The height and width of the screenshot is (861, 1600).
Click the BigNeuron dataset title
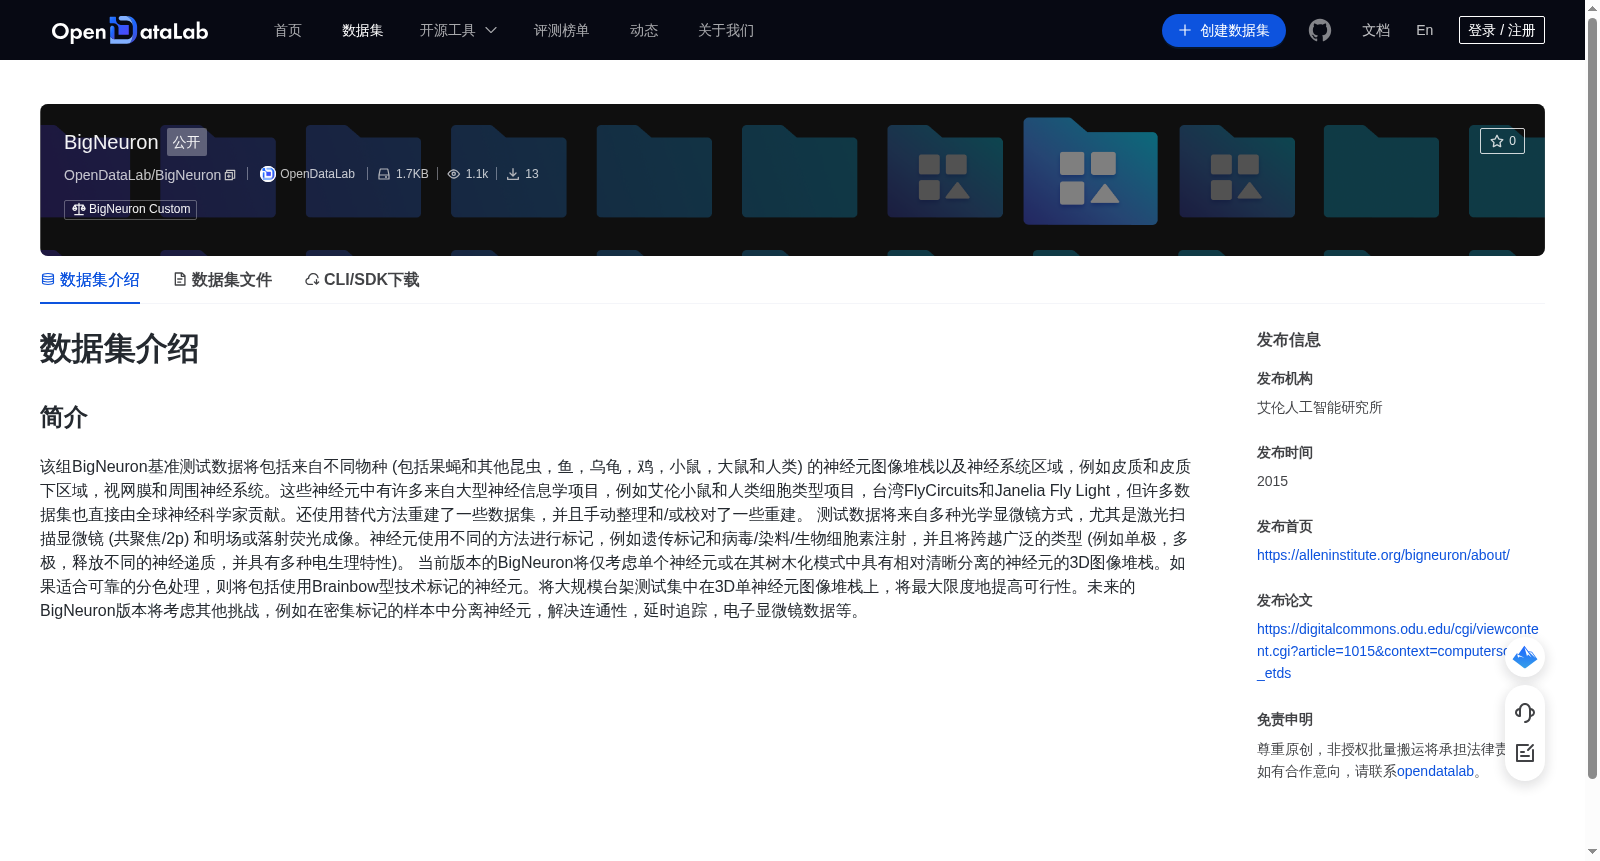(111, 142)
